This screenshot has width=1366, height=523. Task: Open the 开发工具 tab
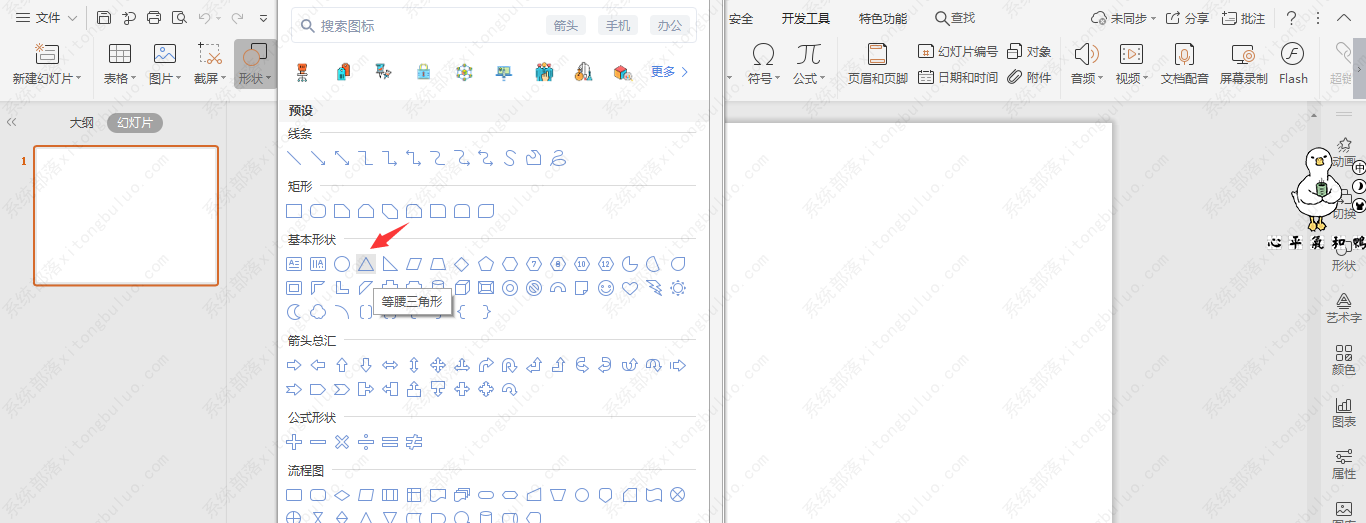click(x=806, y=18)
